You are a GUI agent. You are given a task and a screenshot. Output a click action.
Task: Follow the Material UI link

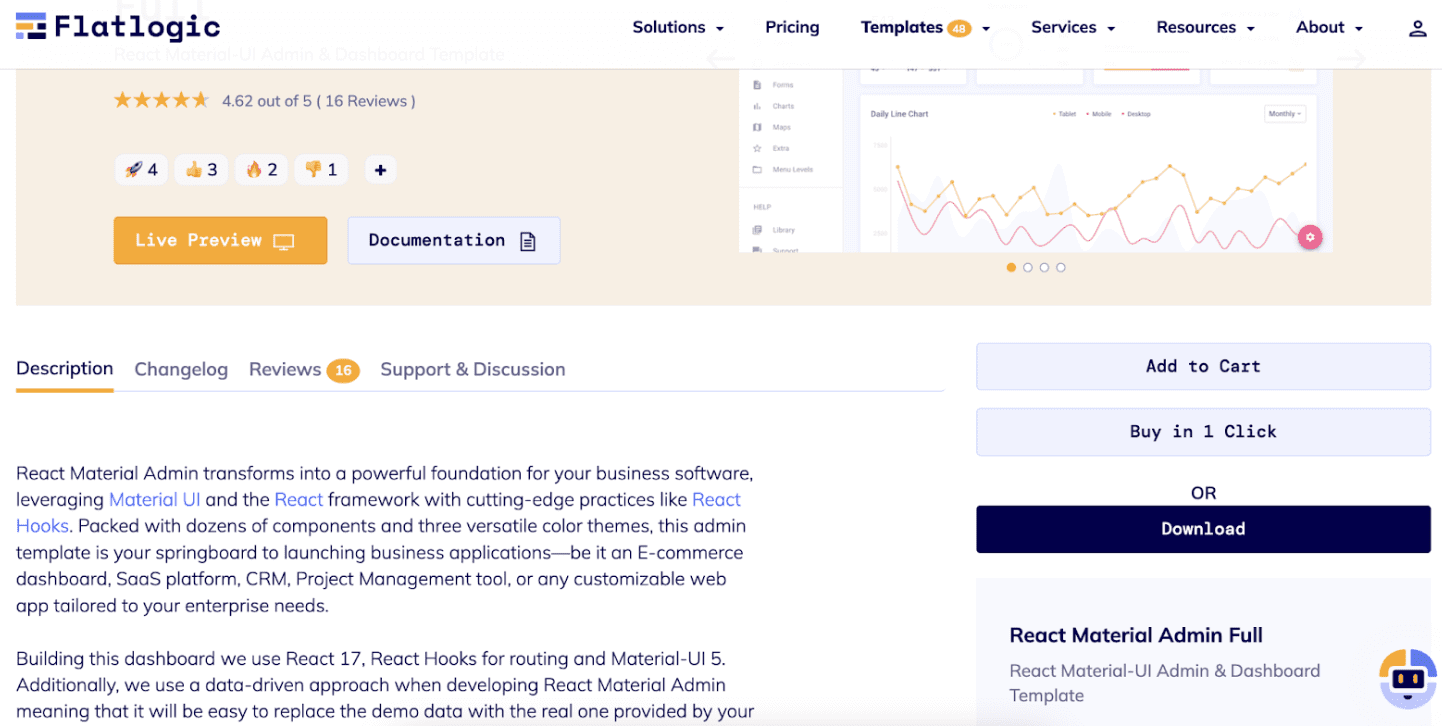[155, 499]
